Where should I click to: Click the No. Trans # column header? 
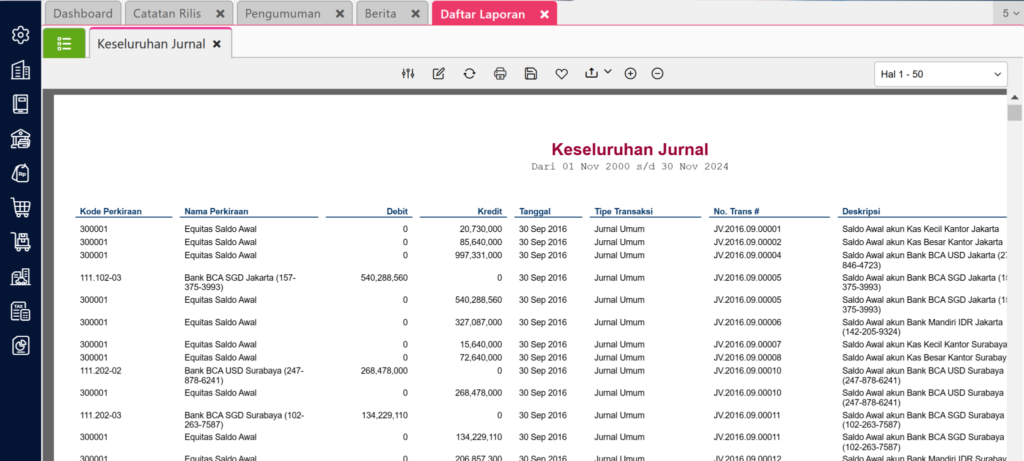(736, 212)
